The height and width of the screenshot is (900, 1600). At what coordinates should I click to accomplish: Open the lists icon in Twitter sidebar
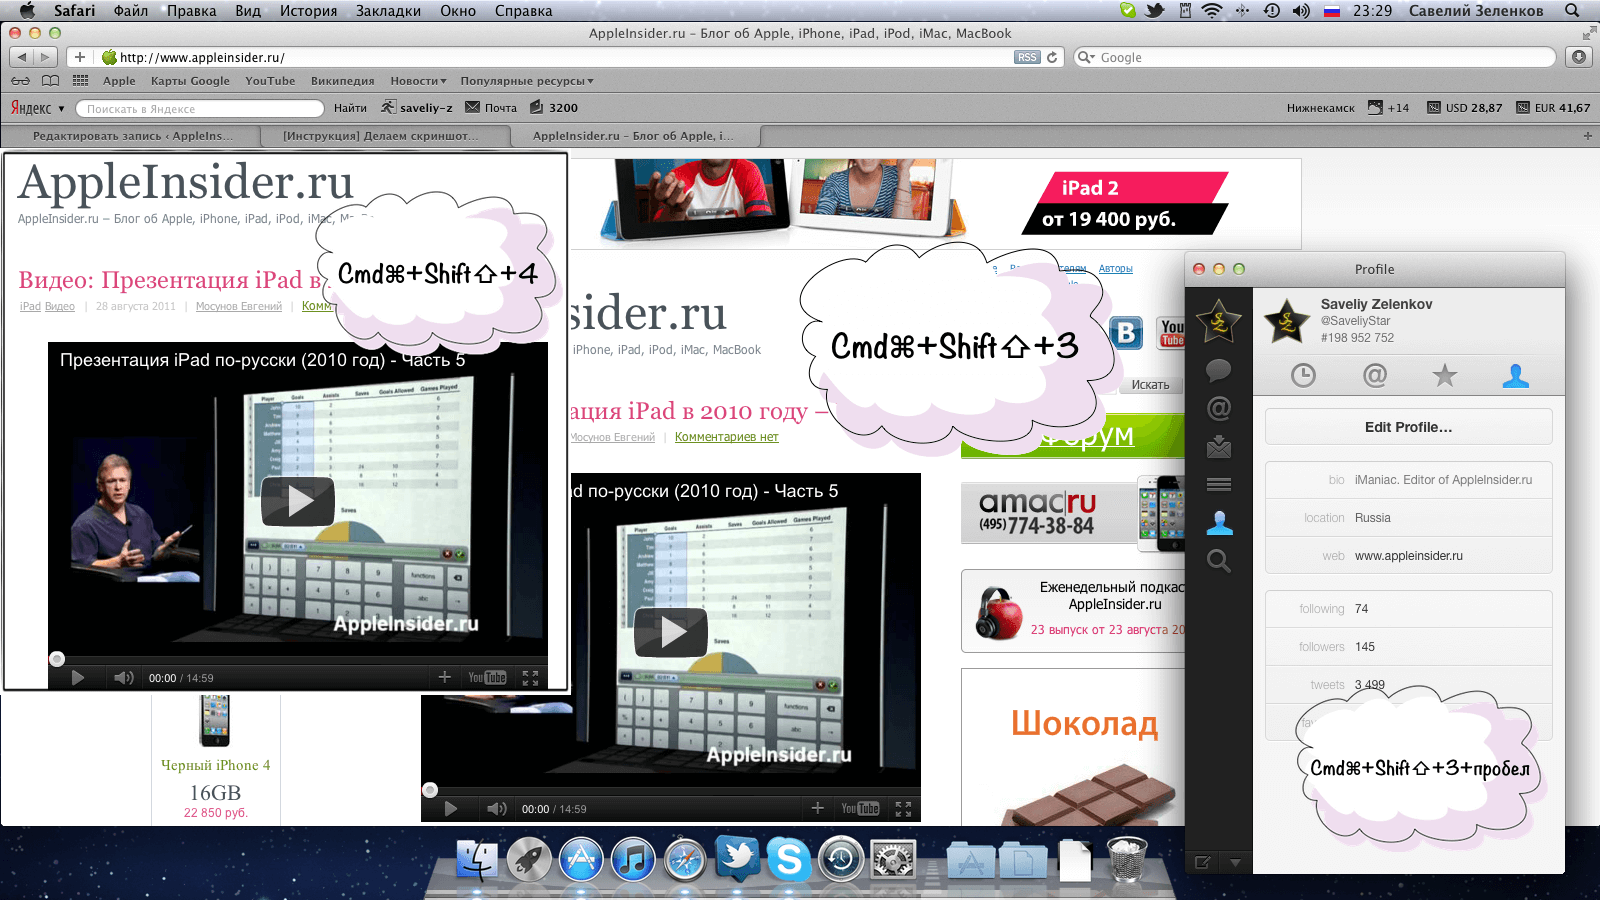(1218, 485)
